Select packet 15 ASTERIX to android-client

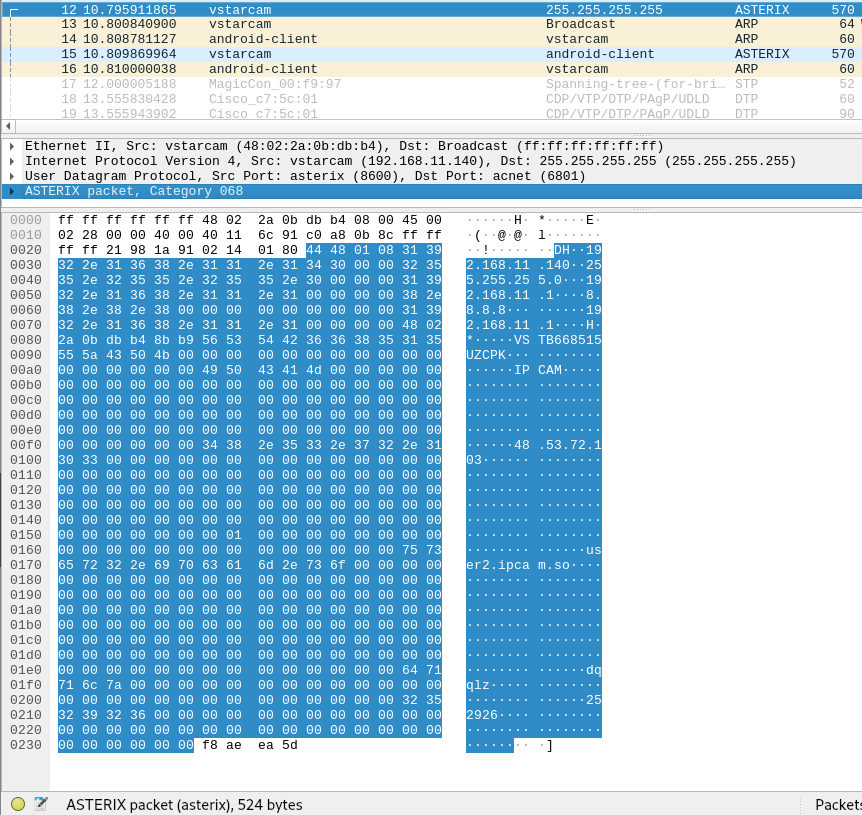pyautogui.click(x=431, y=54)
